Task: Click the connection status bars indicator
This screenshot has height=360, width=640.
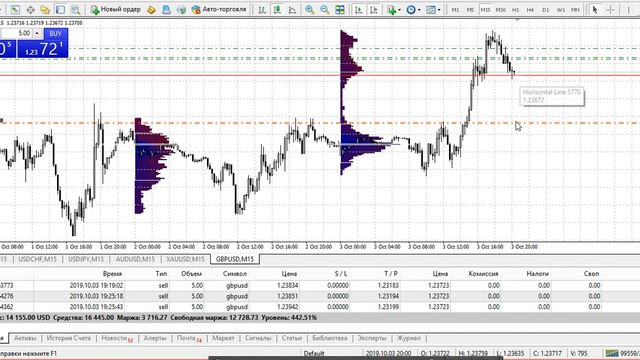Action: pos(611,353)
